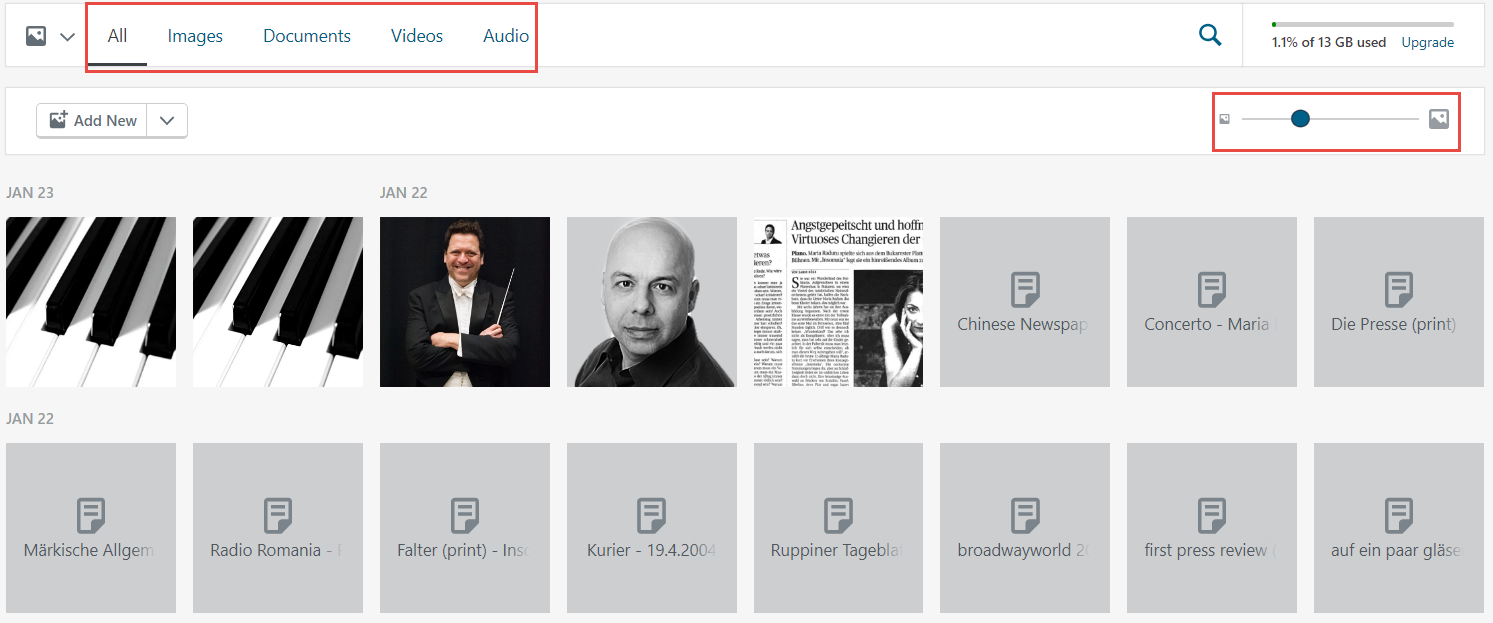Click the search magnifier icon

(1210, 36)
